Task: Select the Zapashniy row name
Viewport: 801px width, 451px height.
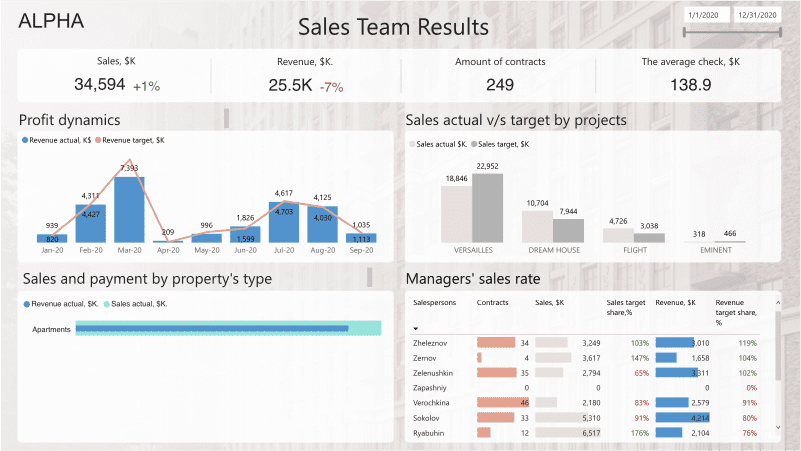Action: click(430, 388)
